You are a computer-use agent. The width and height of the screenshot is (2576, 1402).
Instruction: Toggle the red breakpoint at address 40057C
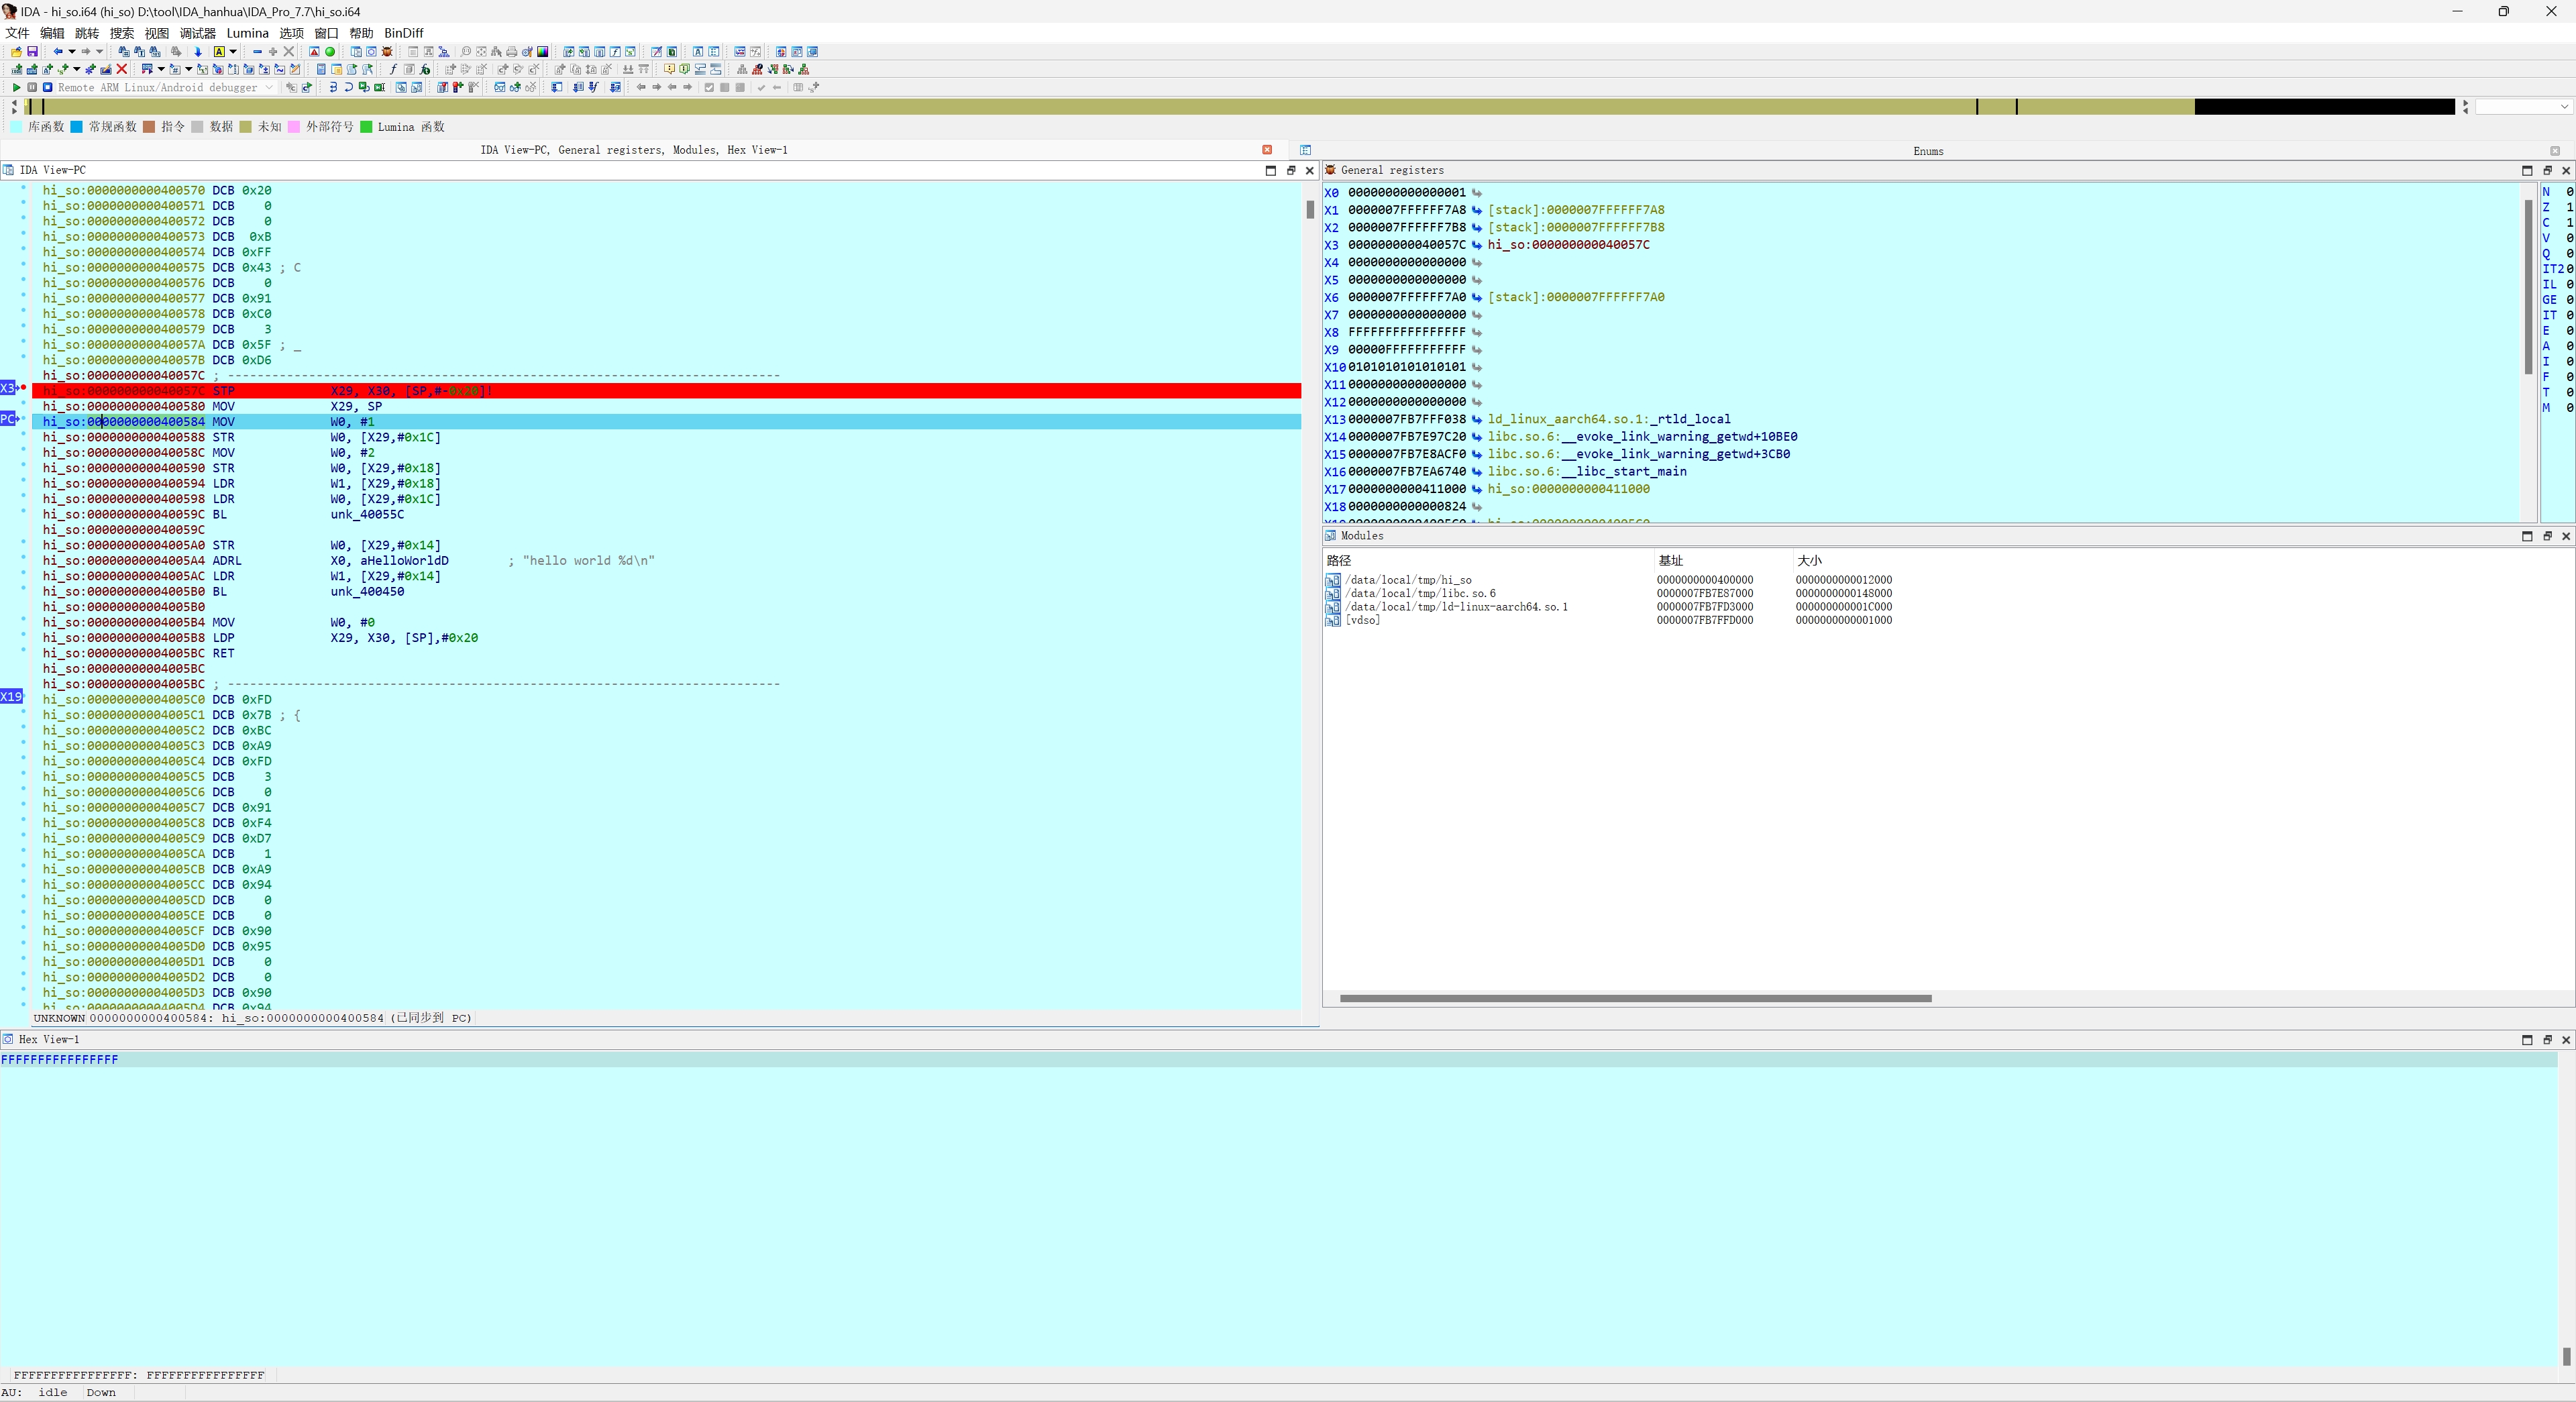pos(23,388)
